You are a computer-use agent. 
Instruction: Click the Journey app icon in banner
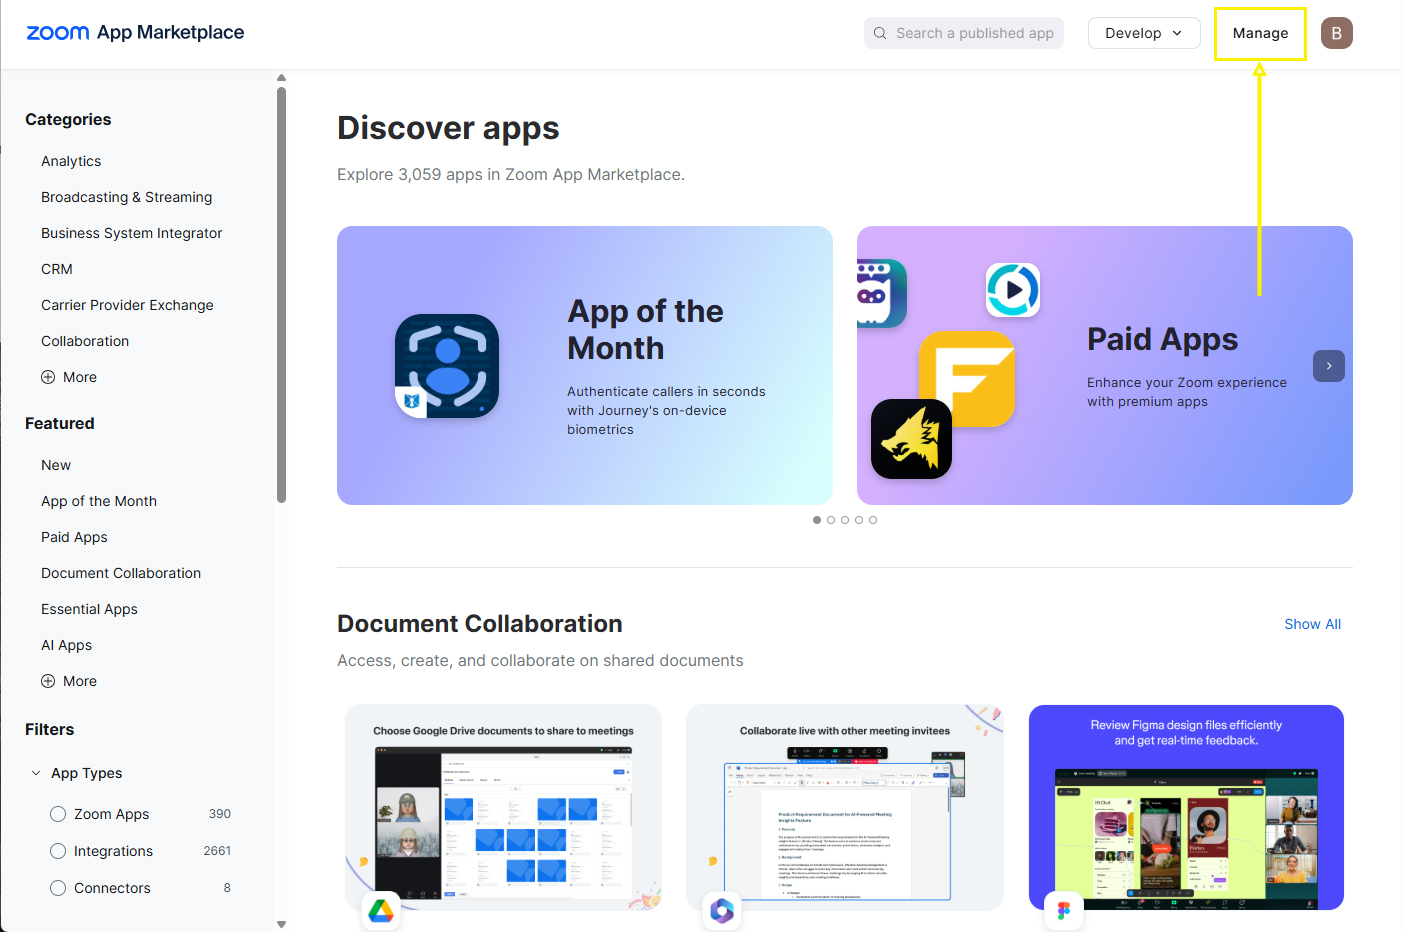pos(446,366)
